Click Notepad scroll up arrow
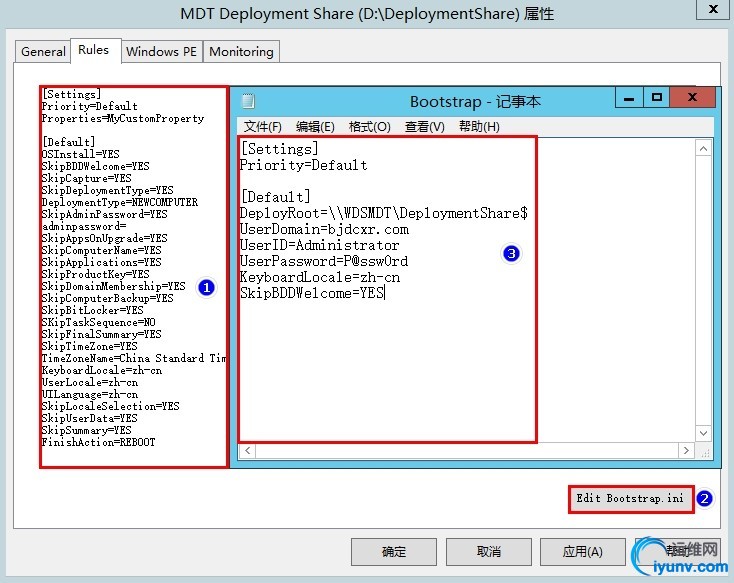 [703, 149]
